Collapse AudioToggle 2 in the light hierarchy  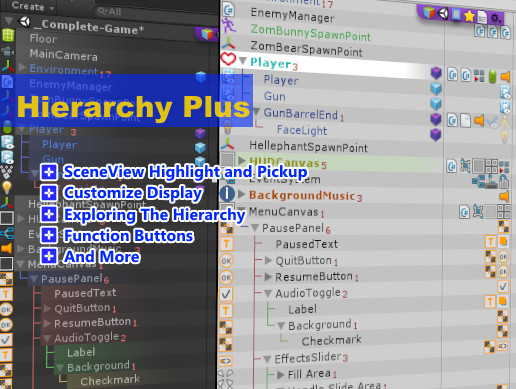click(x=268, y=293)
